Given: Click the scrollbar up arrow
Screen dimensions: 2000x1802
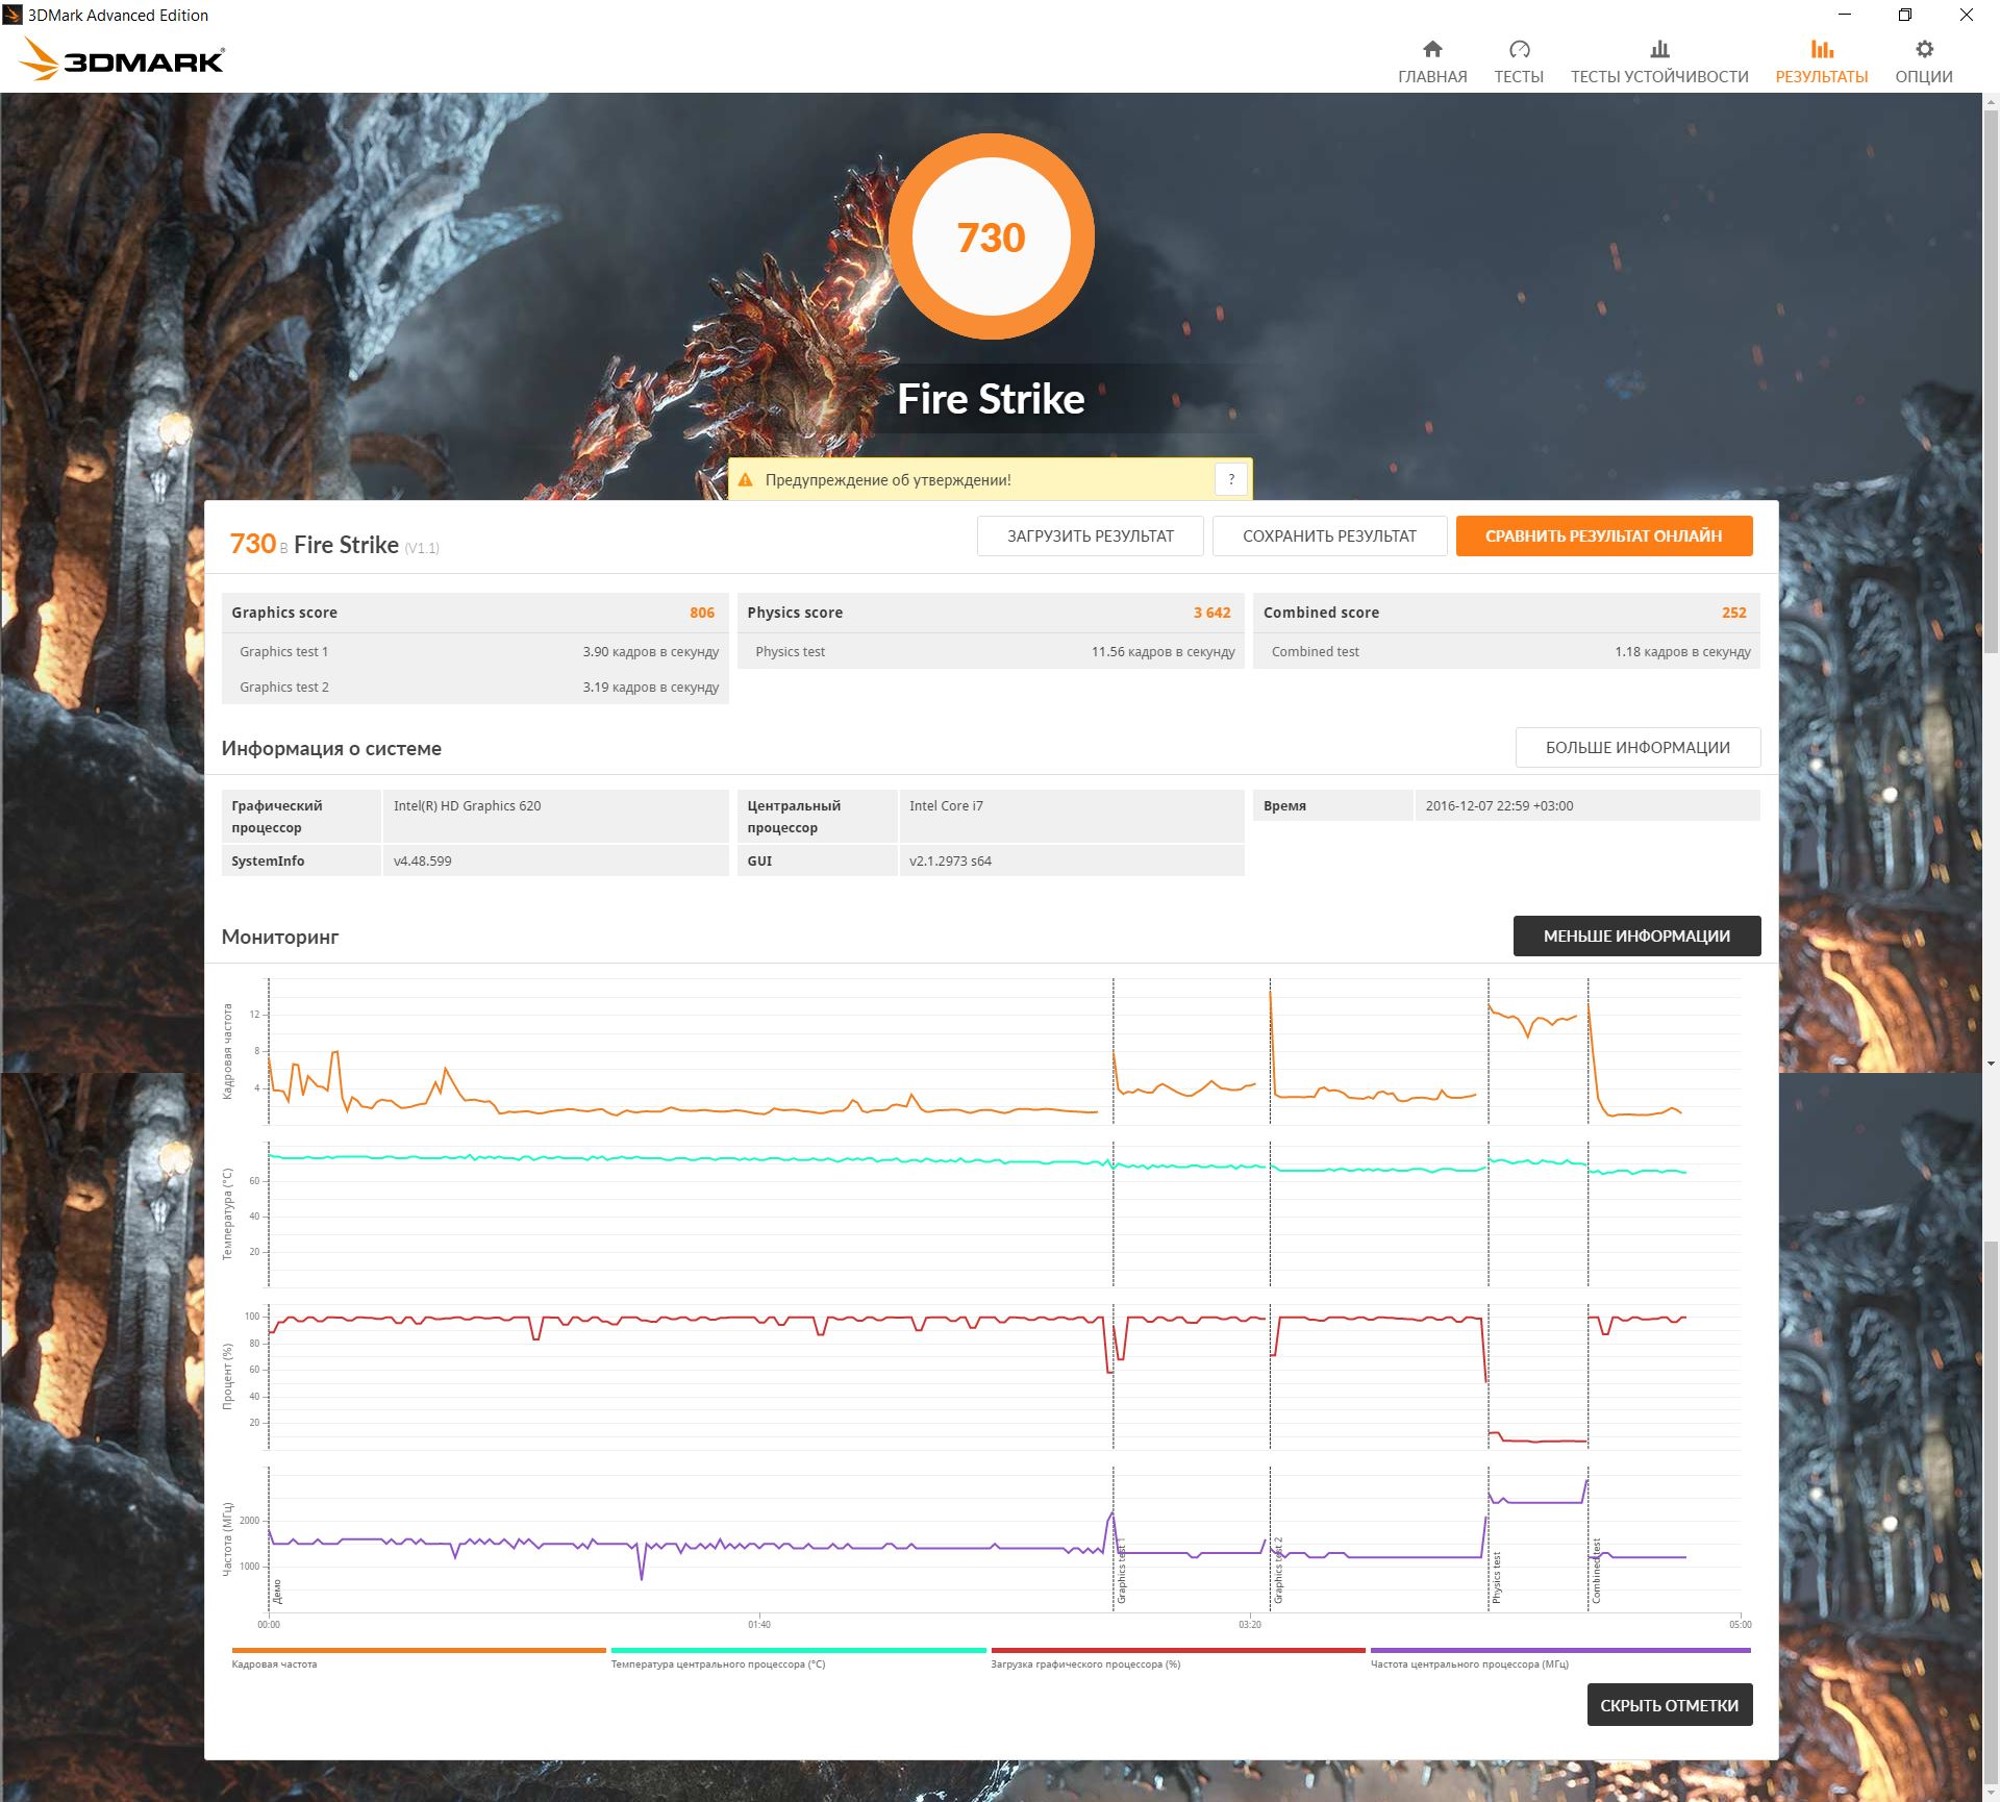Looking at the screenshot, I should (x=1991, y=101).
